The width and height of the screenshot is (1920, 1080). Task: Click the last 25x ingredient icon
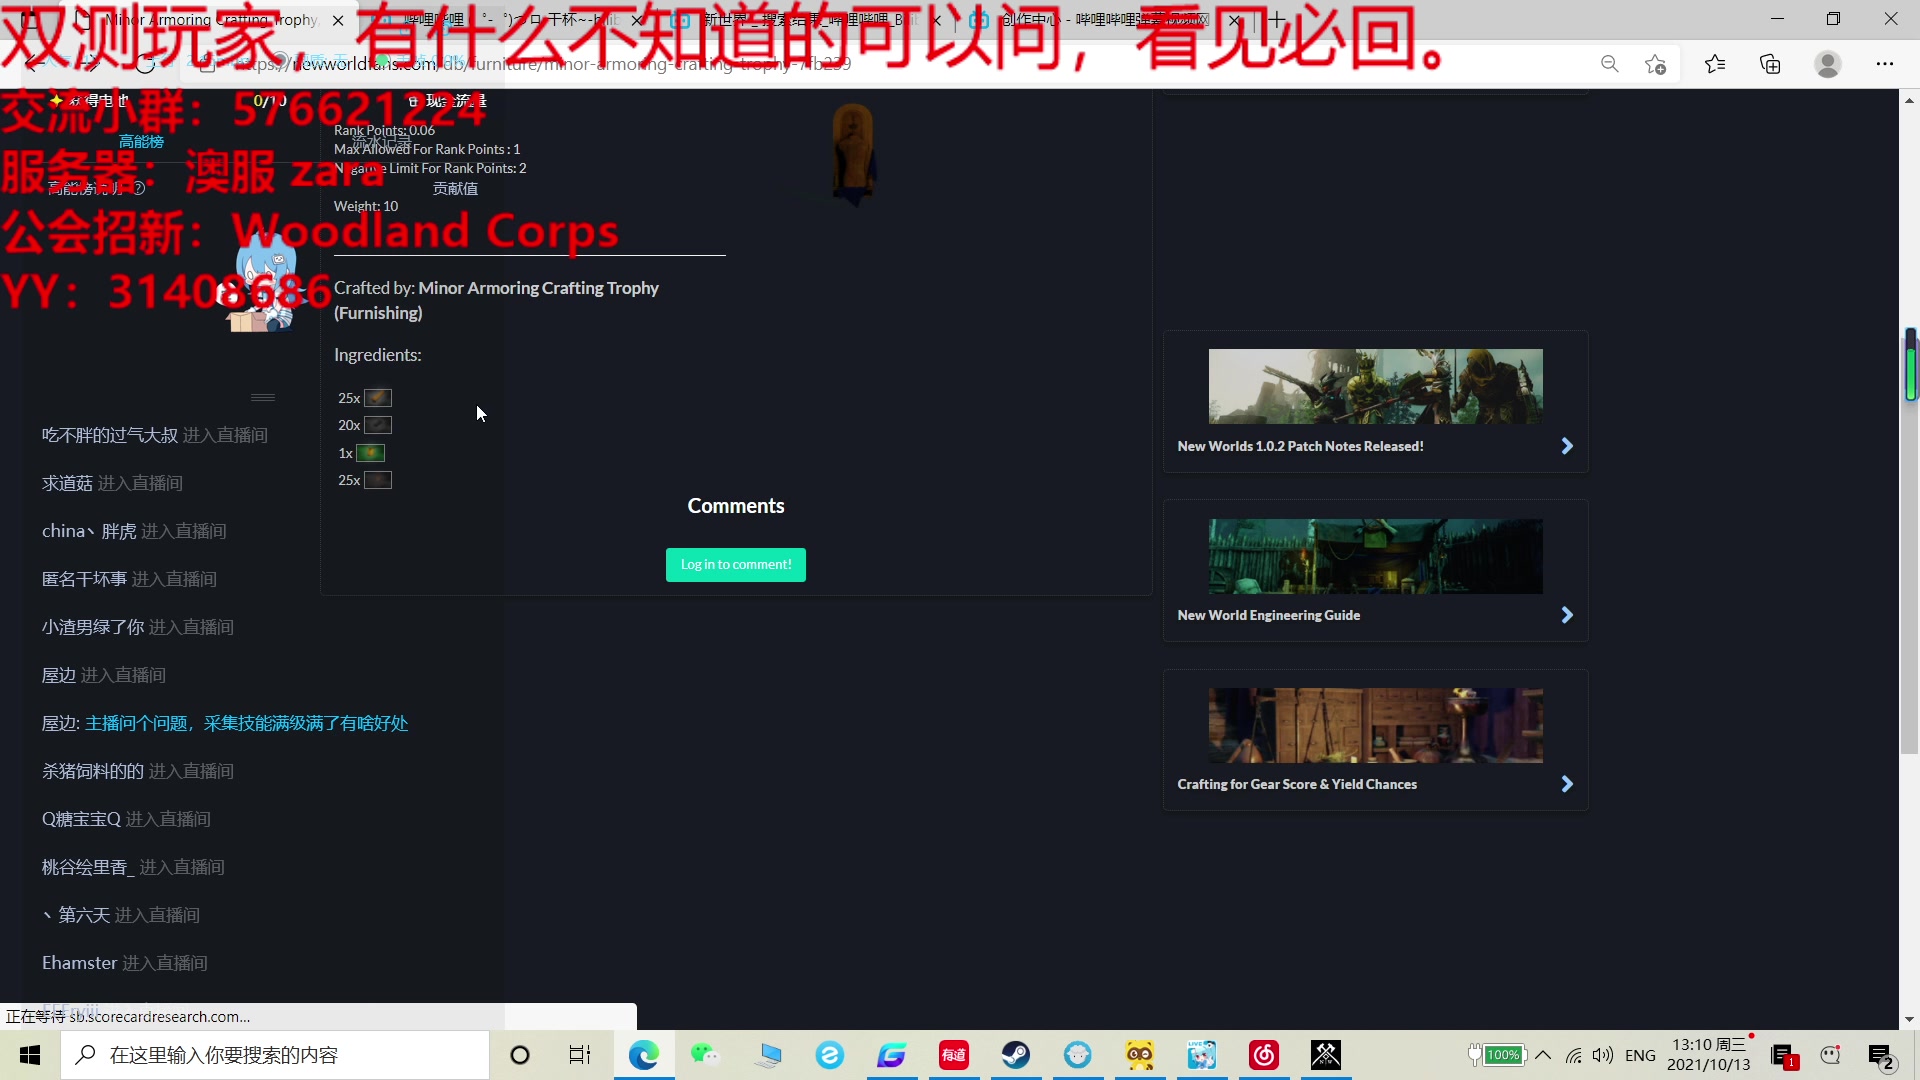(x=378, y=480)
